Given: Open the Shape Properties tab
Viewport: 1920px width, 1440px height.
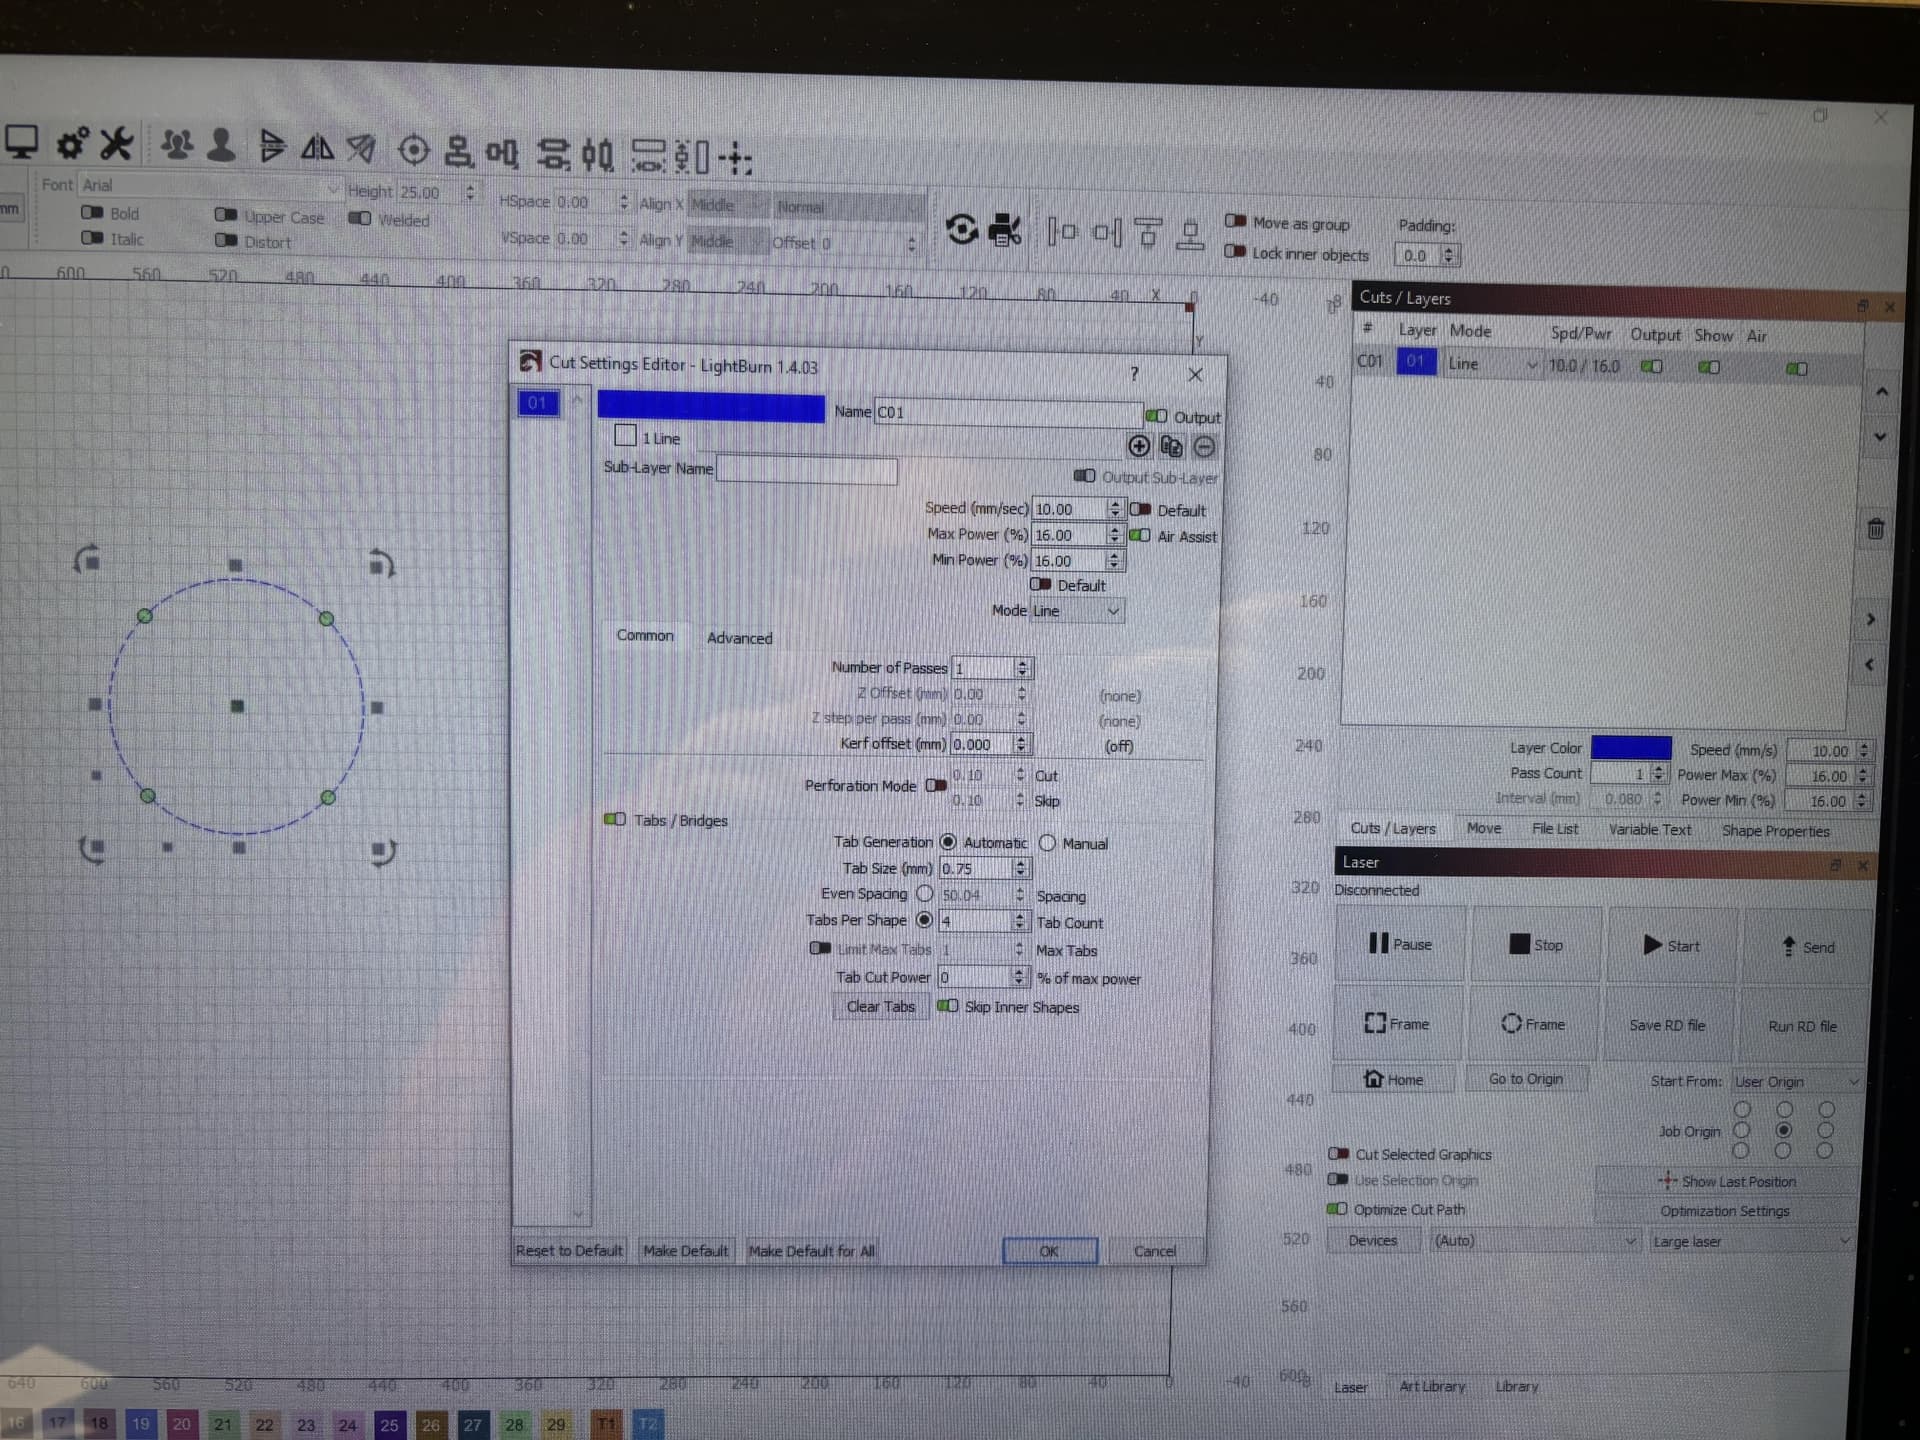Looking at the screenshot, I should coord(1775,831).
